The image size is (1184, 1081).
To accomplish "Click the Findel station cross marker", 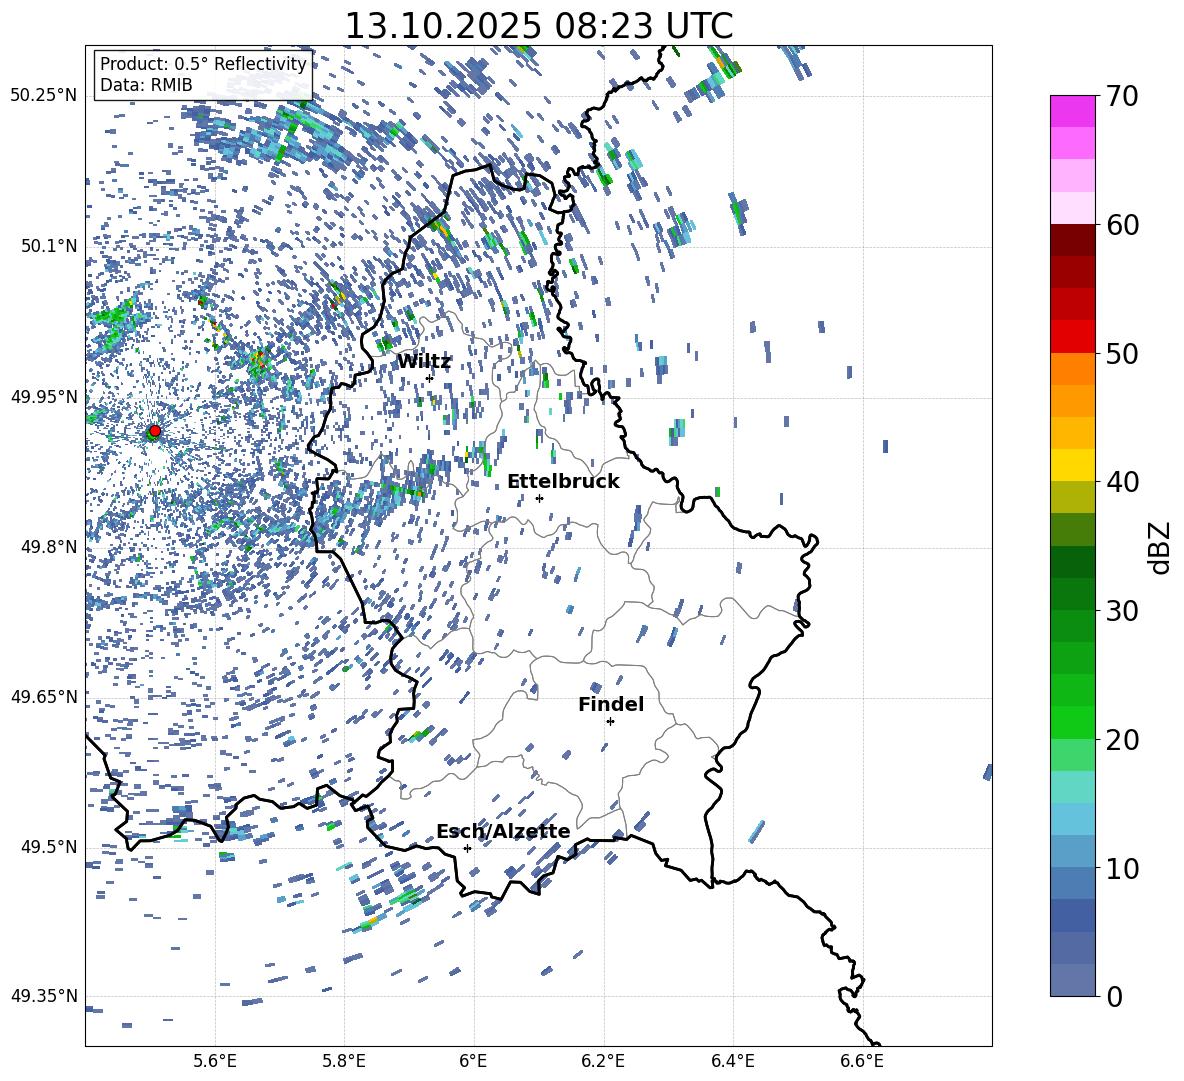I will coord(610,722).
